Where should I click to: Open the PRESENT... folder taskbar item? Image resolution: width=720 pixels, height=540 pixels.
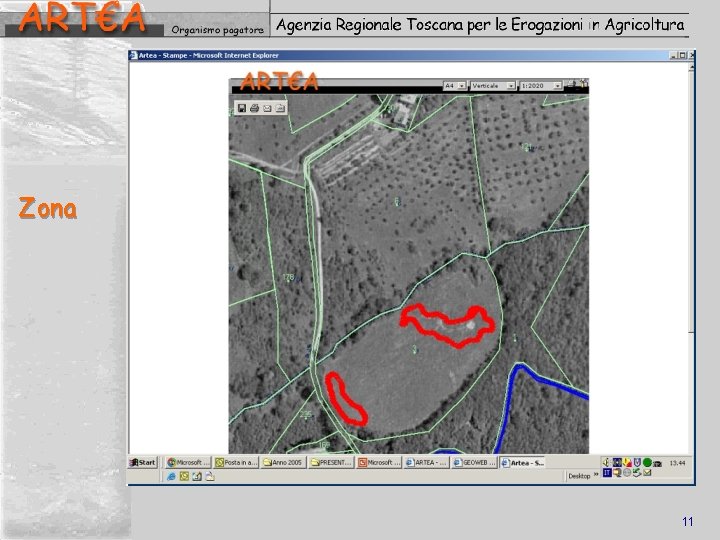coord(331,462)
